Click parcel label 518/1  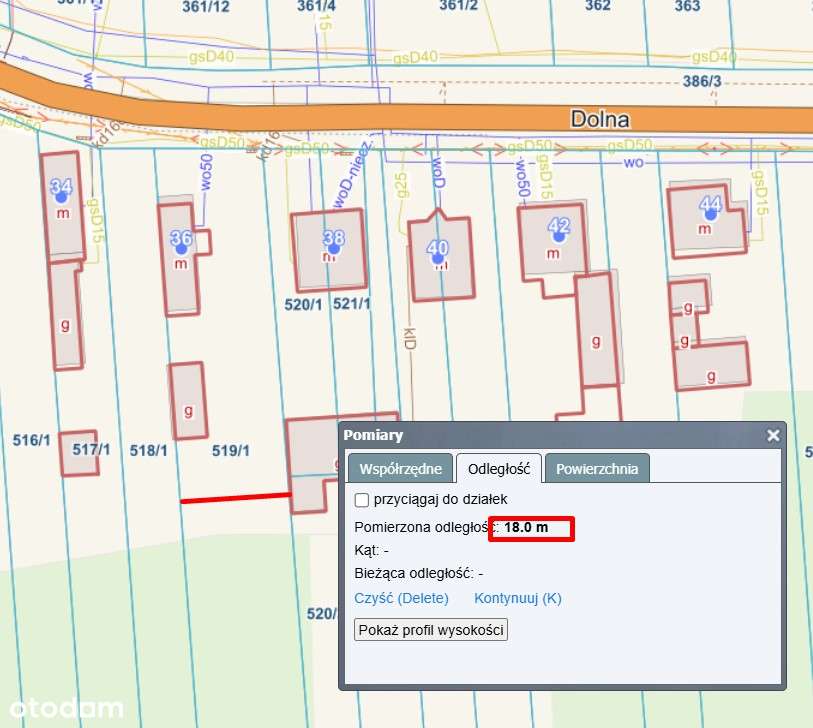tap(148, 451)
